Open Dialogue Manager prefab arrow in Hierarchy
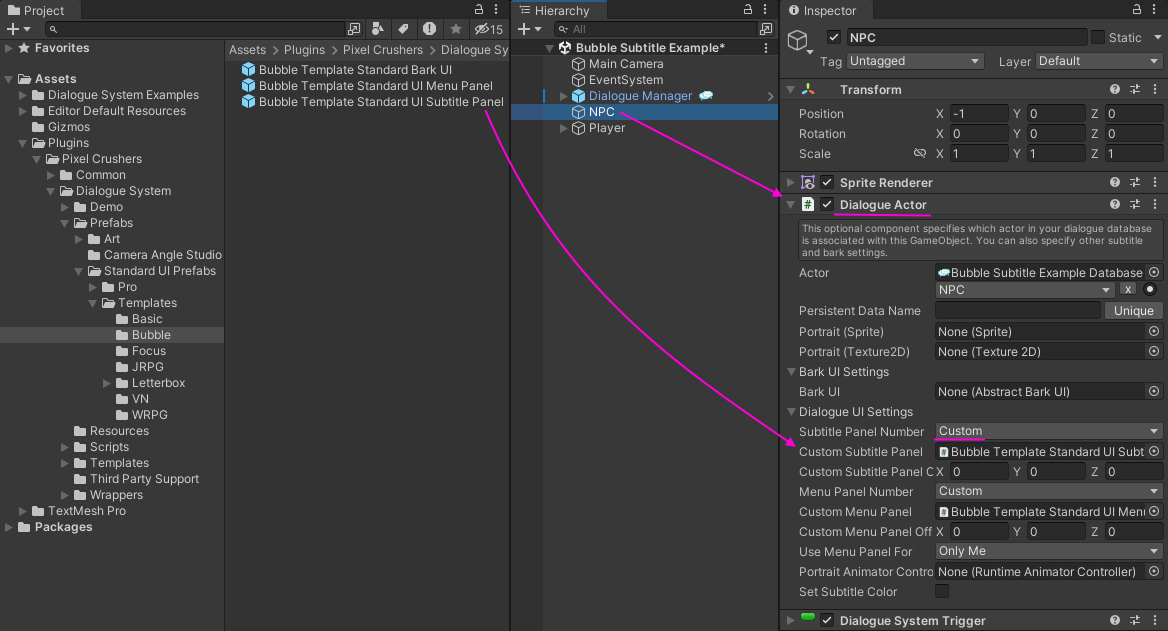Image resolution: width=1168 pixels, height=631 pixels. 770,96
